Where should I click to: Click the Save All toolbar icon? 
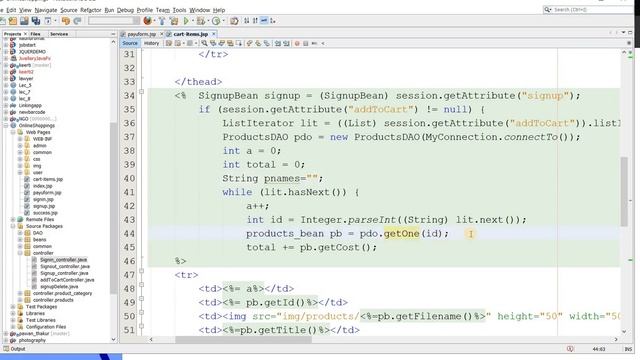point(36,21)
